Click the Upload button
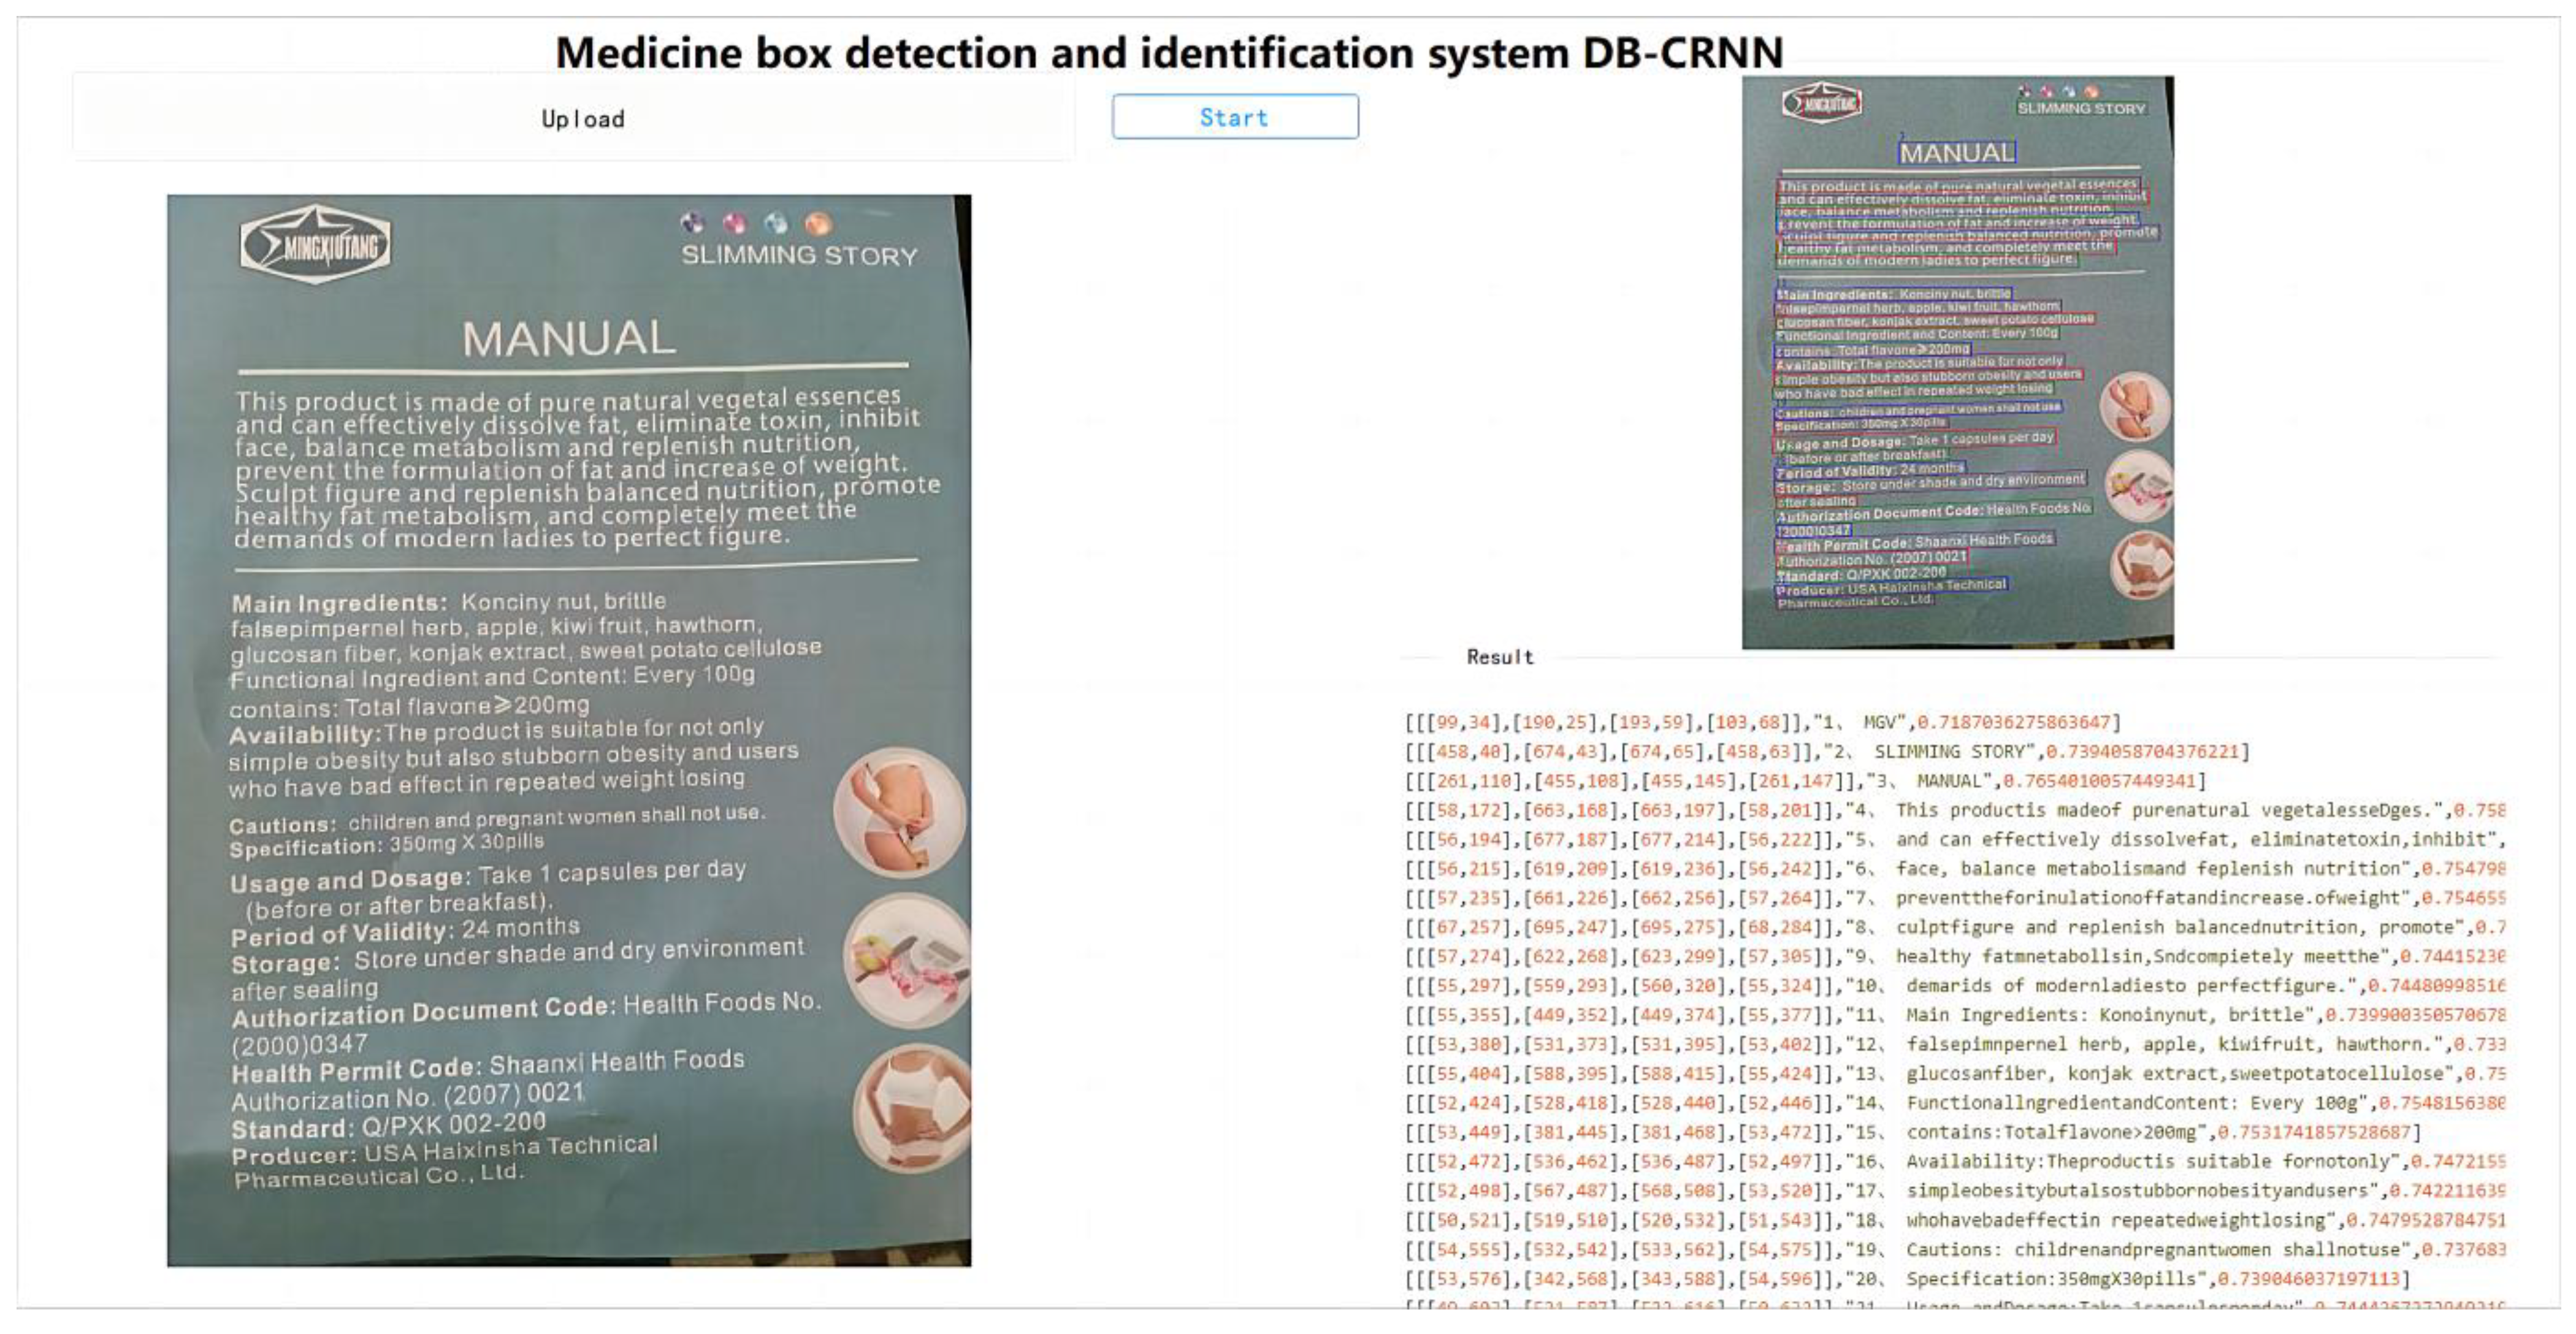 (582, 118)
